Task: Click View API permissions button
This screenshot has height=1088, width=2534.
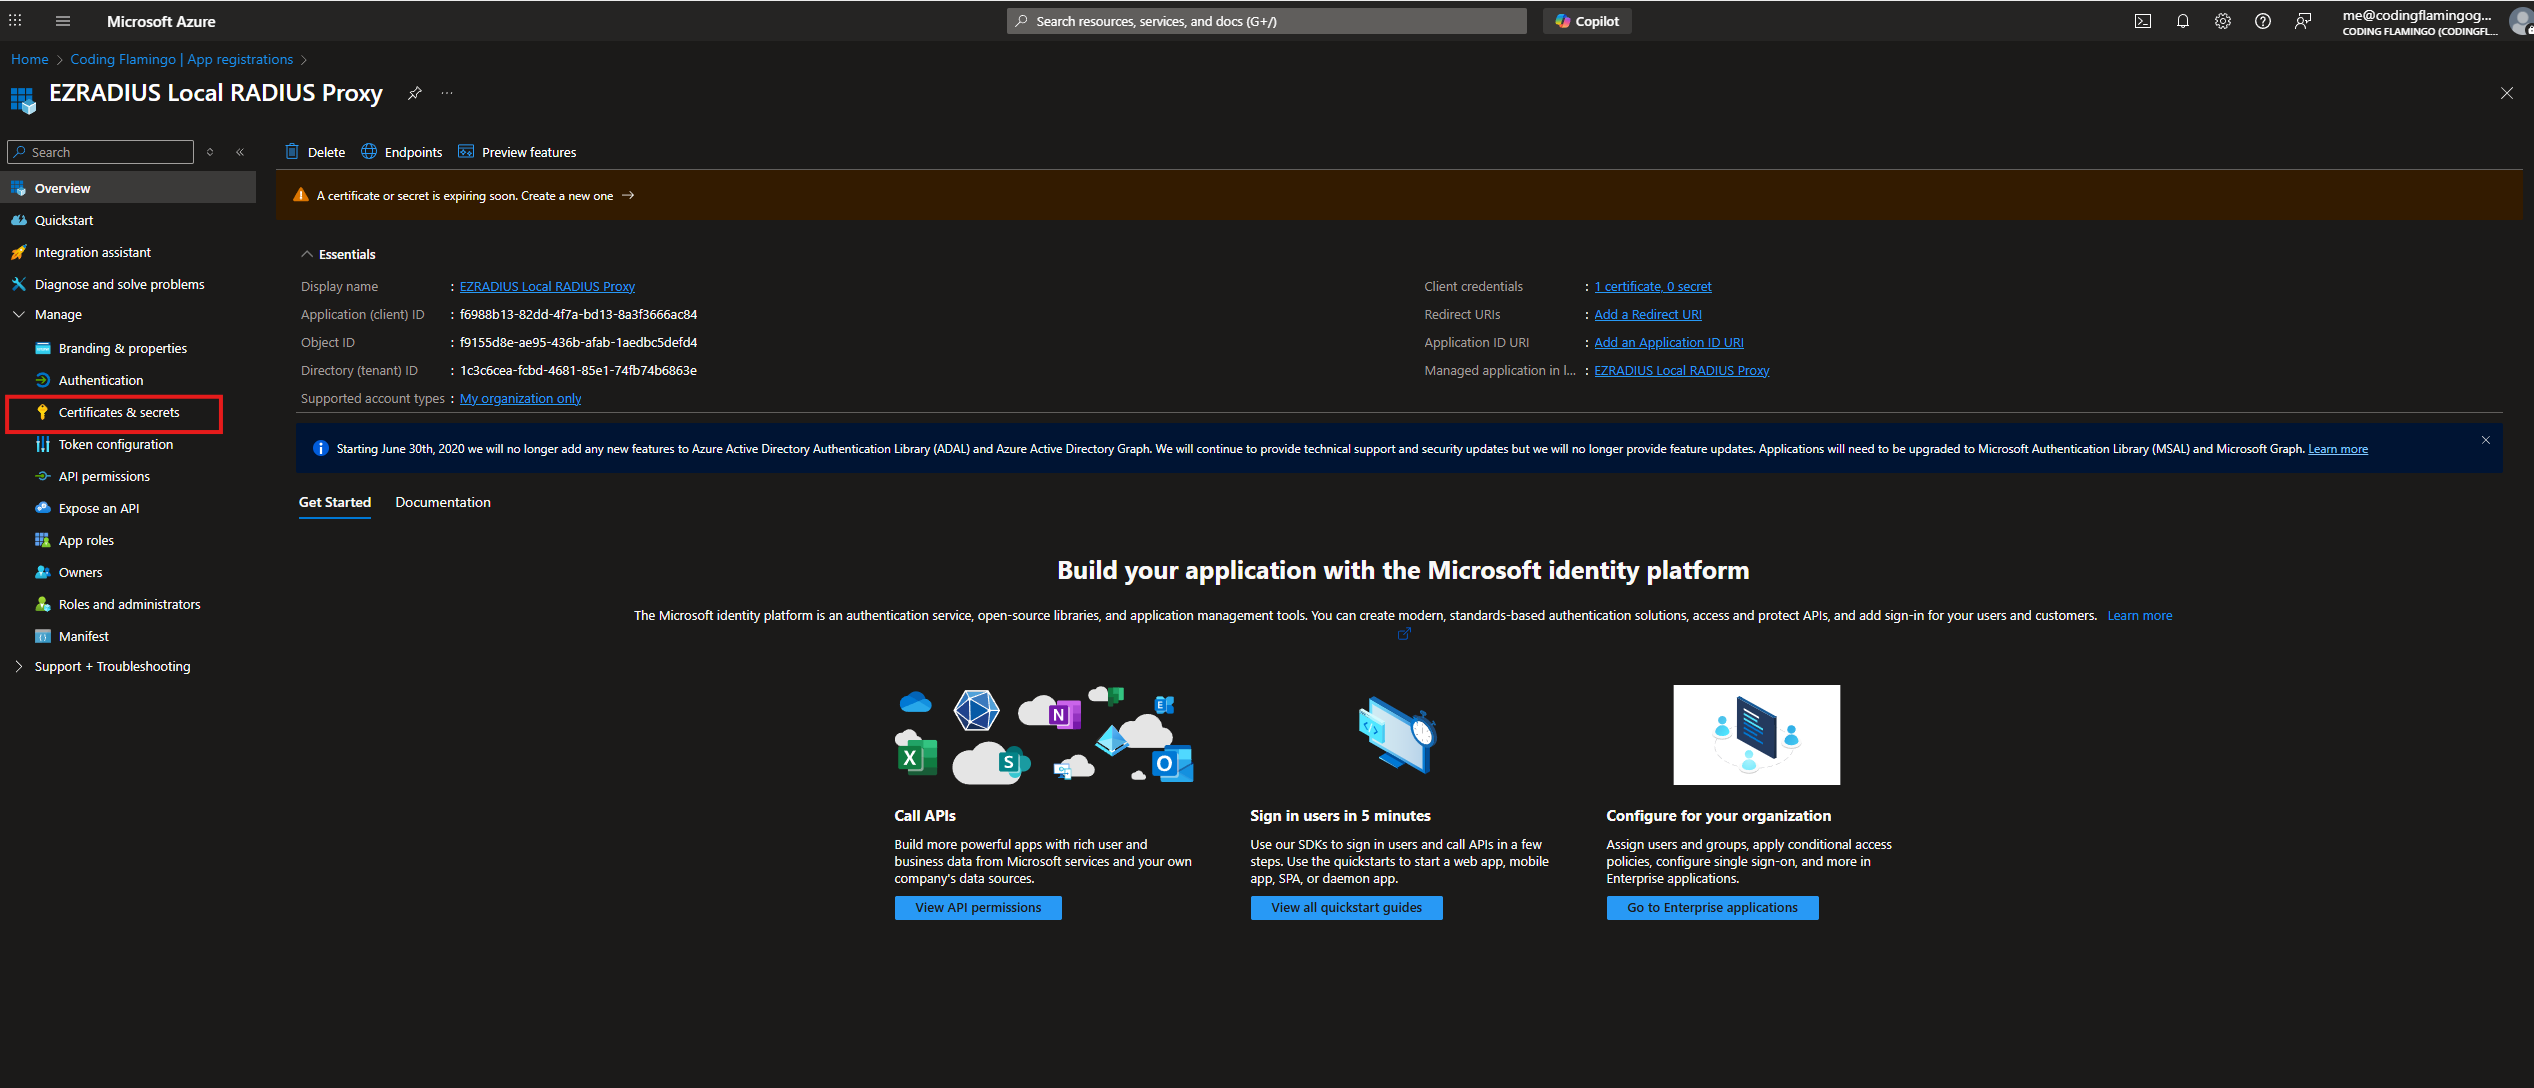Action: (x=978, y=908)
